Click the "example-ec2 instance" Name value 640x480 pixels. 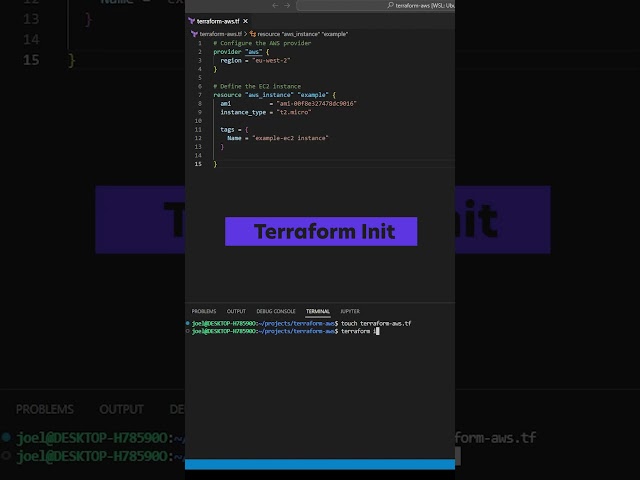[x=290, y=138]
